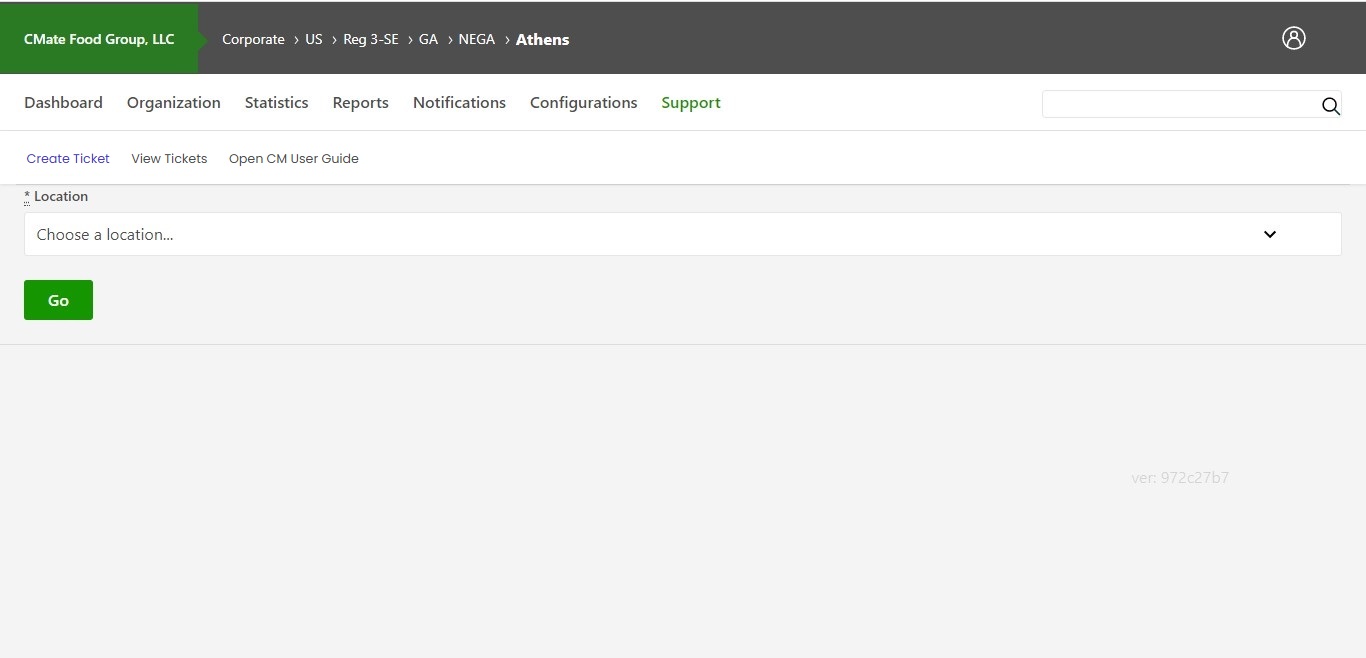Click the Athens breadcrumb link

click(542, 39)
